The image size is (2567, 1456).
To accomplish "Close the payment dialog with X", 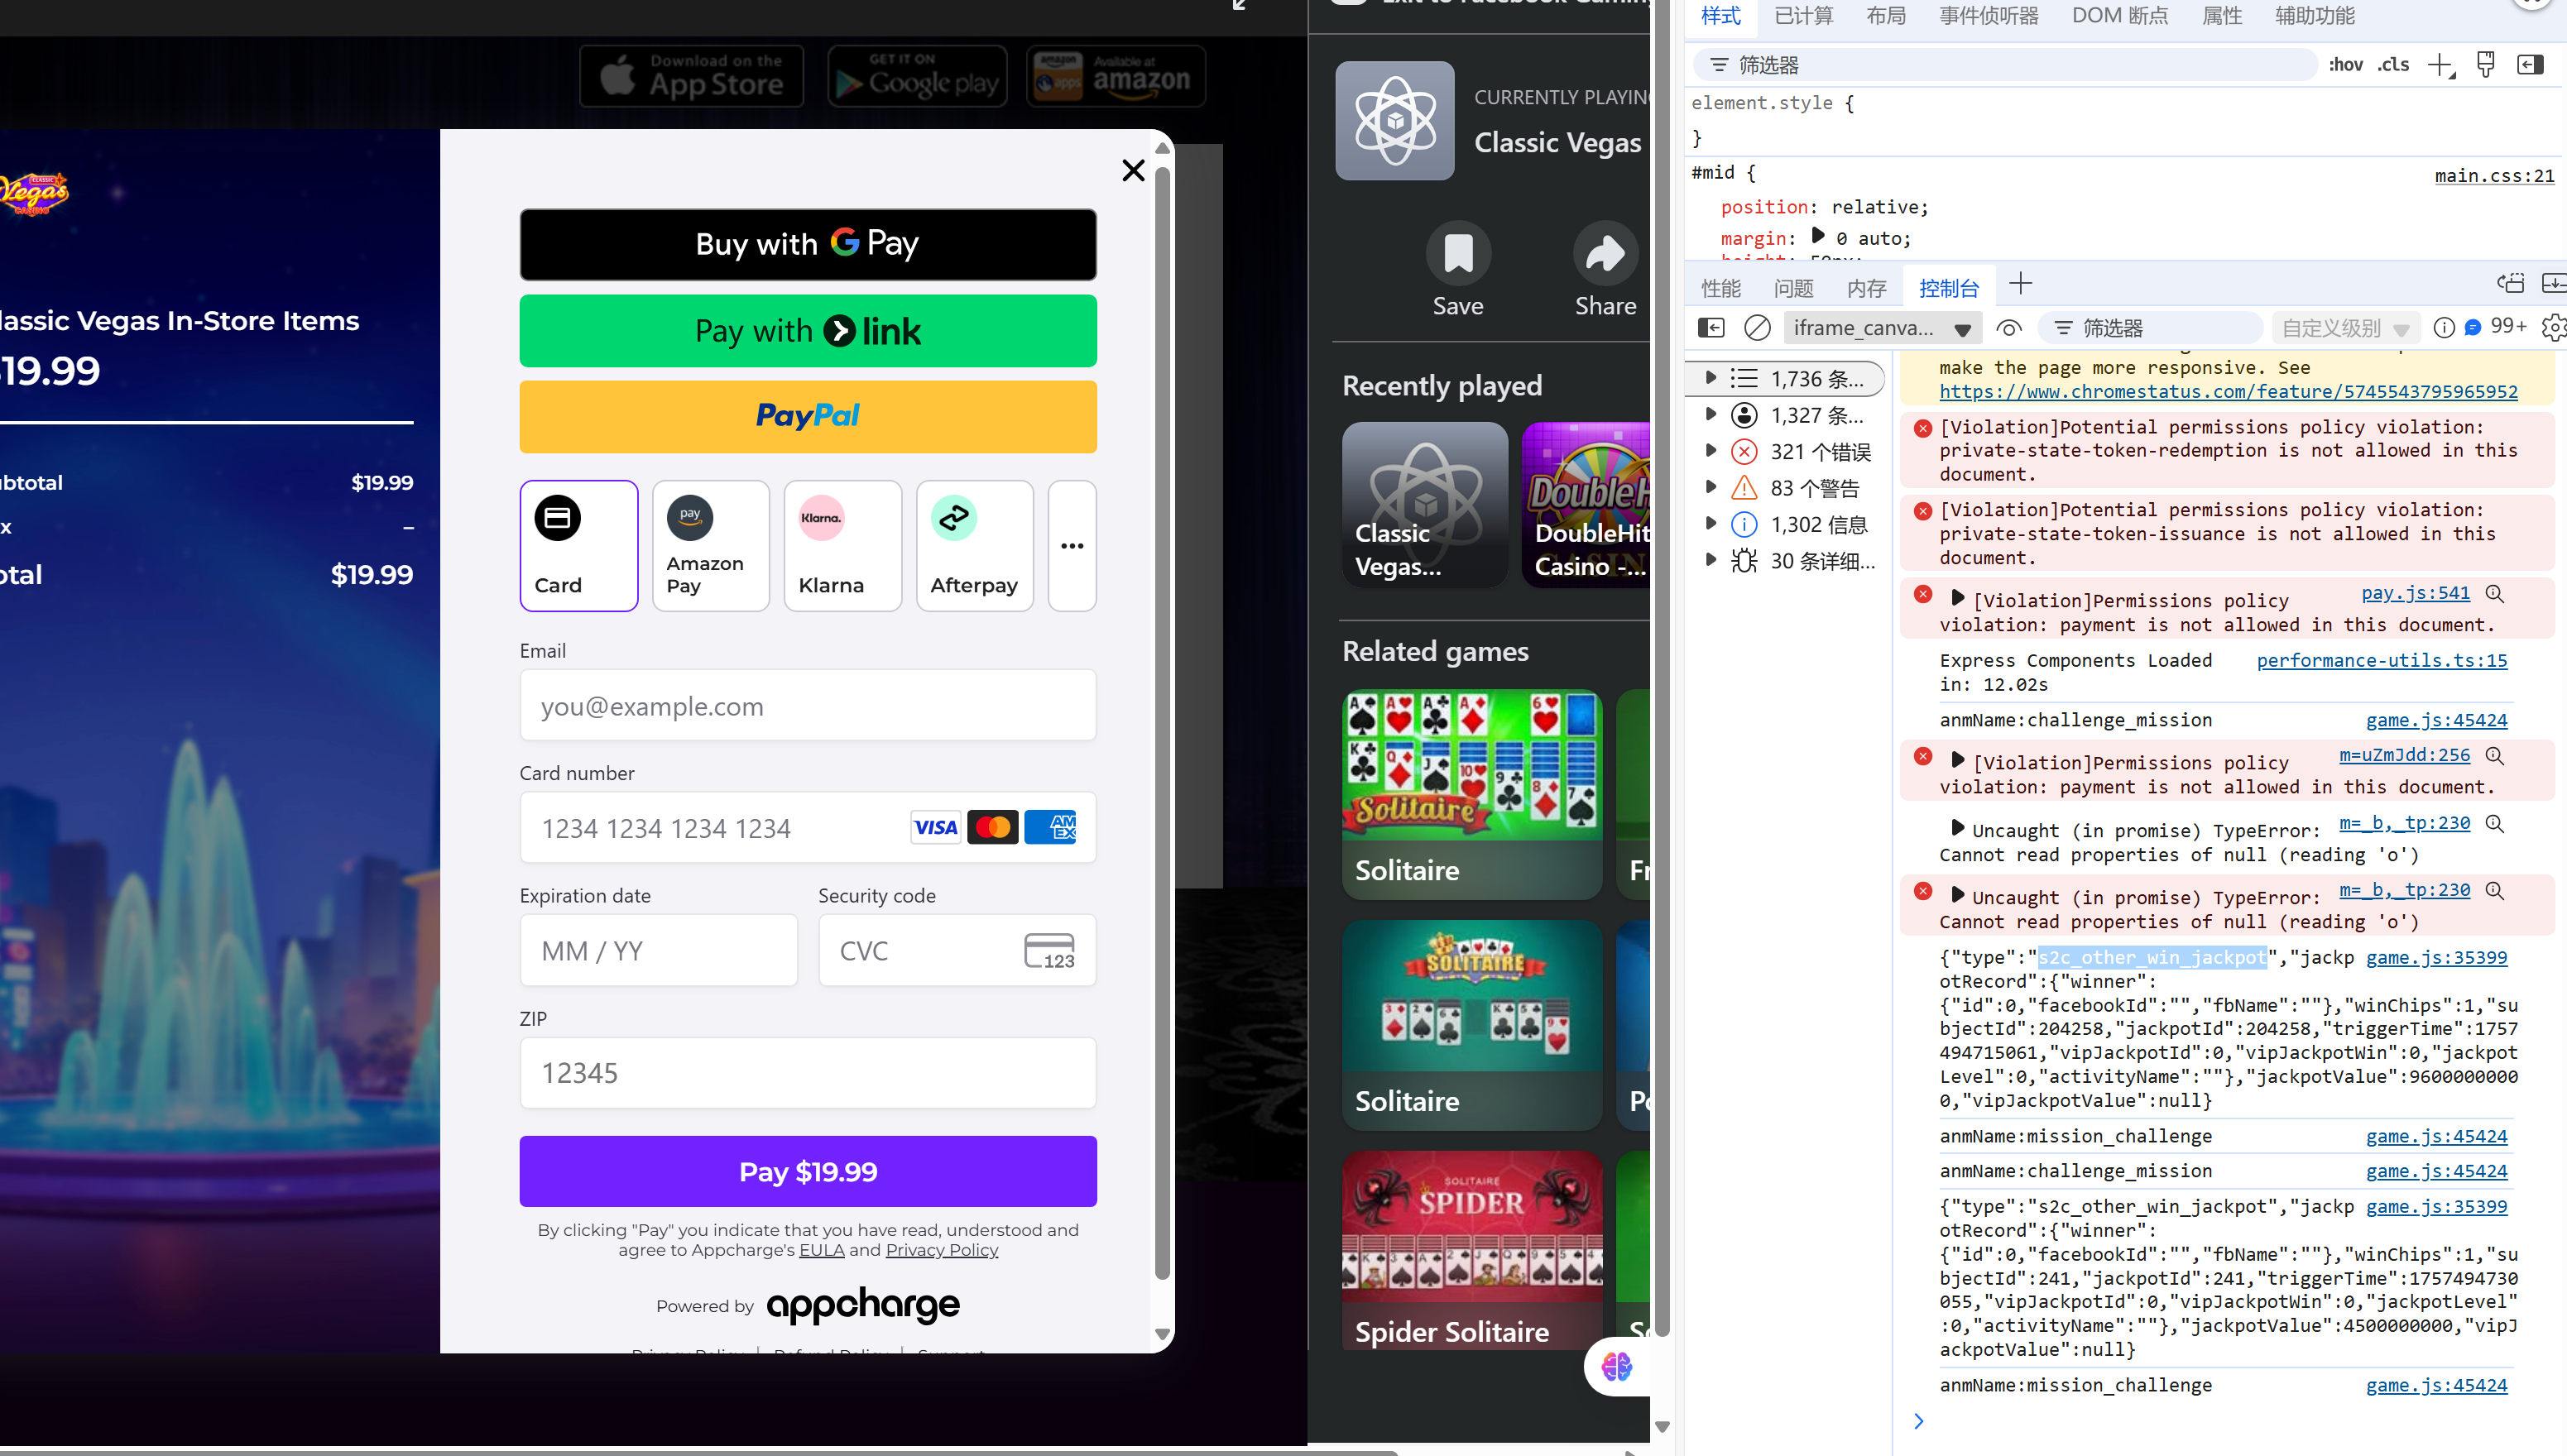I will [1133, 171].
